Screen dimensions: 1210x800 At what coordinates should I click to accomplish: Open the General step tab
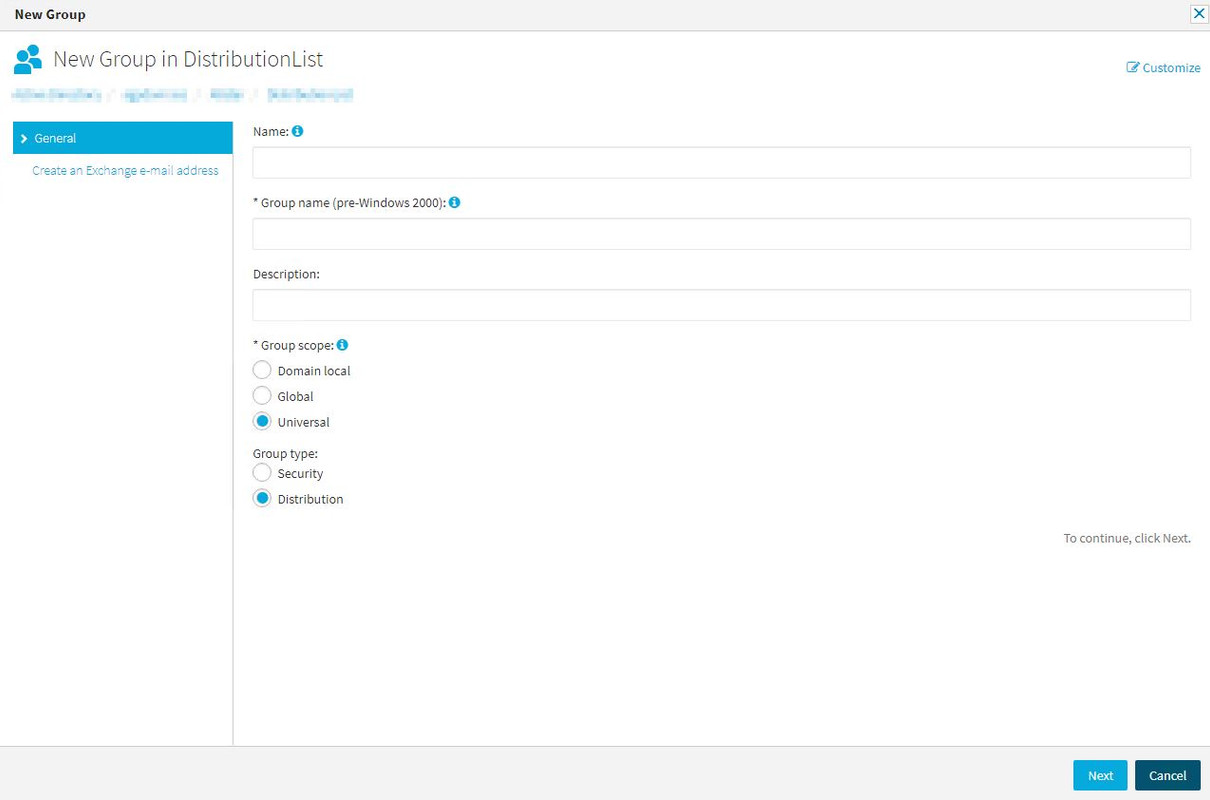click(x=123, y=138)
